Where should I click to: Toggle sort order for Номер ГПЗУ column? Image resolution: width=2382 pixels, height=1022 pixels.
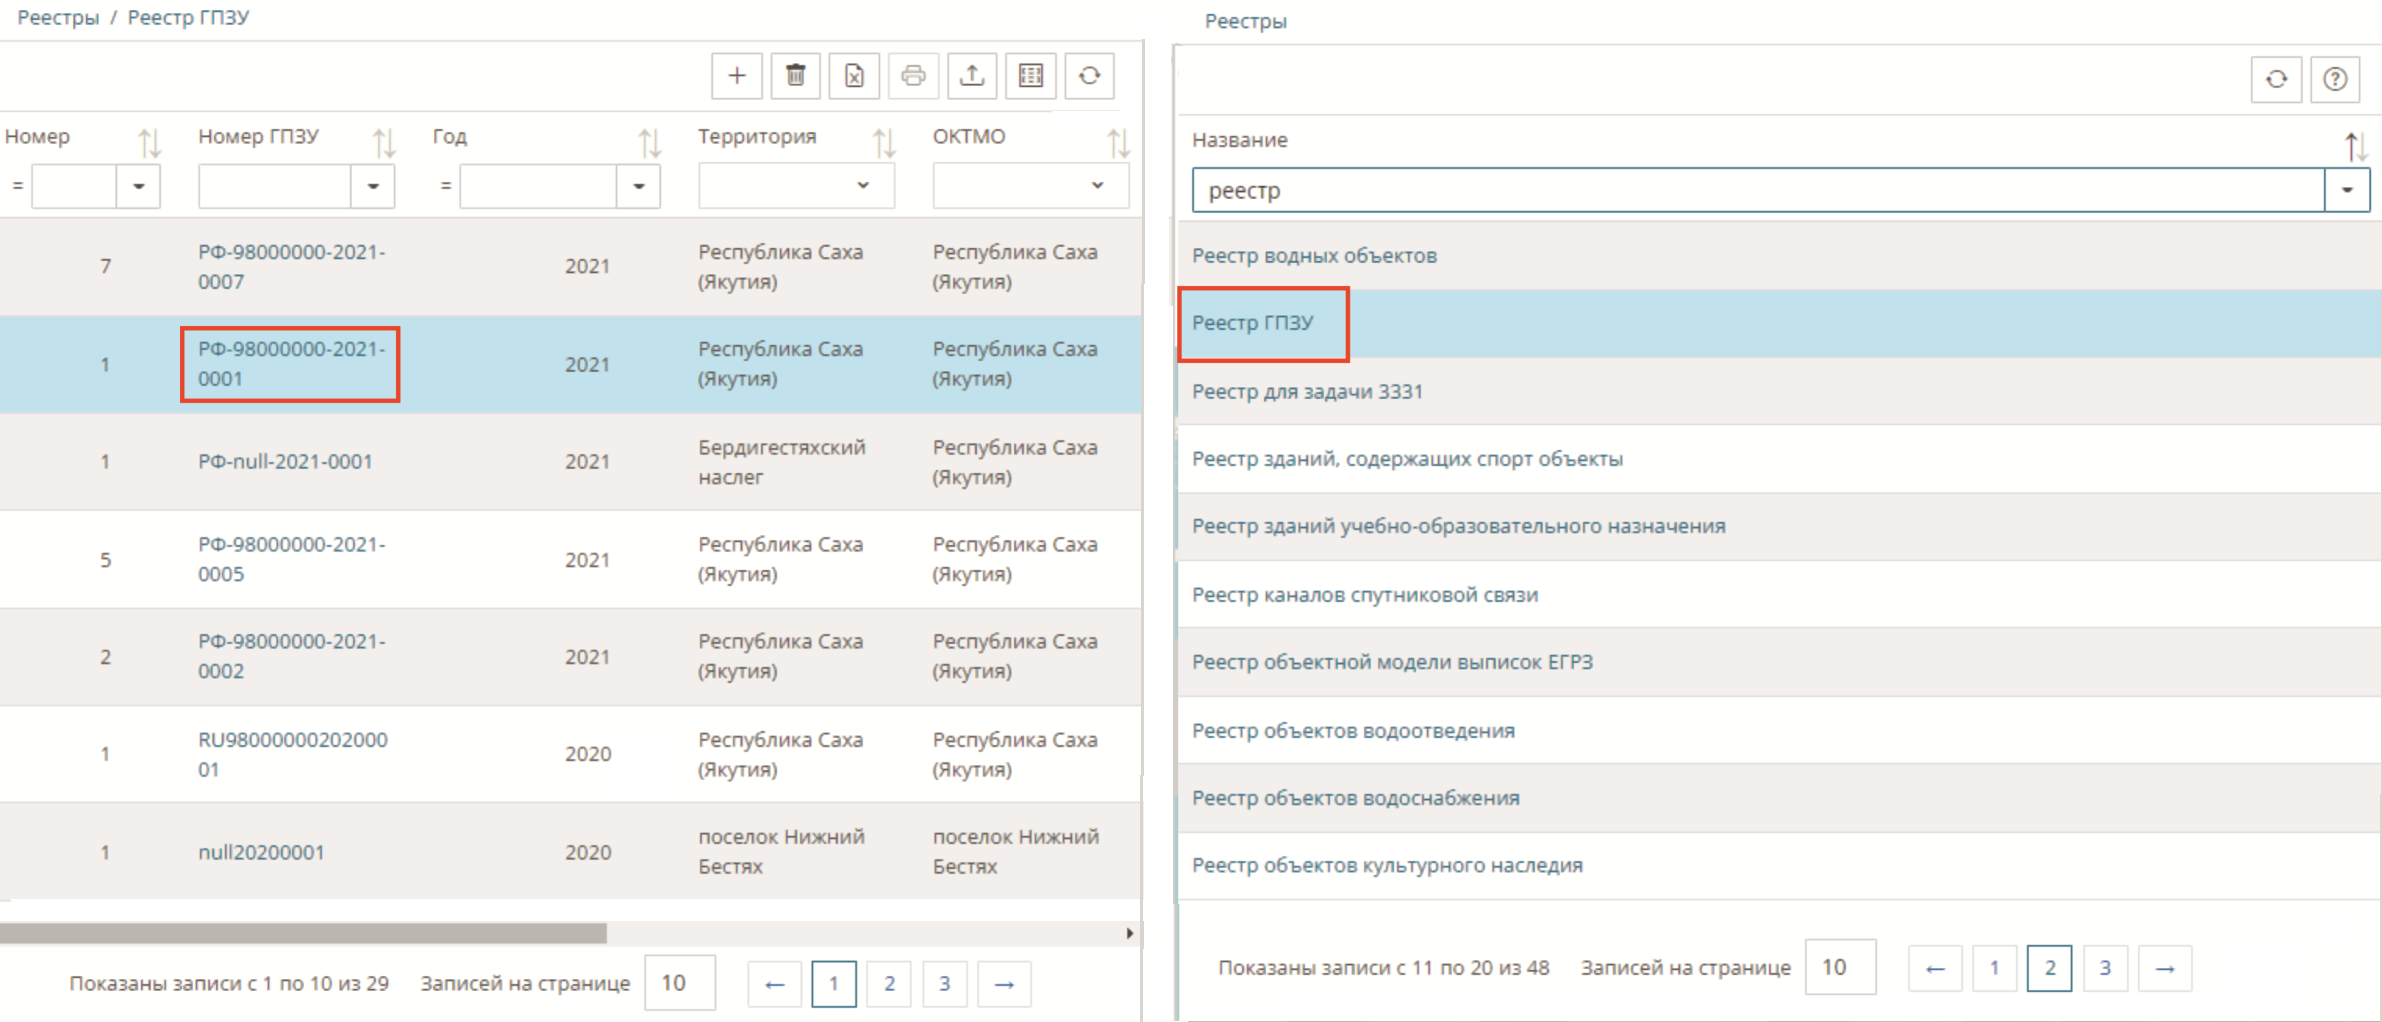[x=384, y=143]
